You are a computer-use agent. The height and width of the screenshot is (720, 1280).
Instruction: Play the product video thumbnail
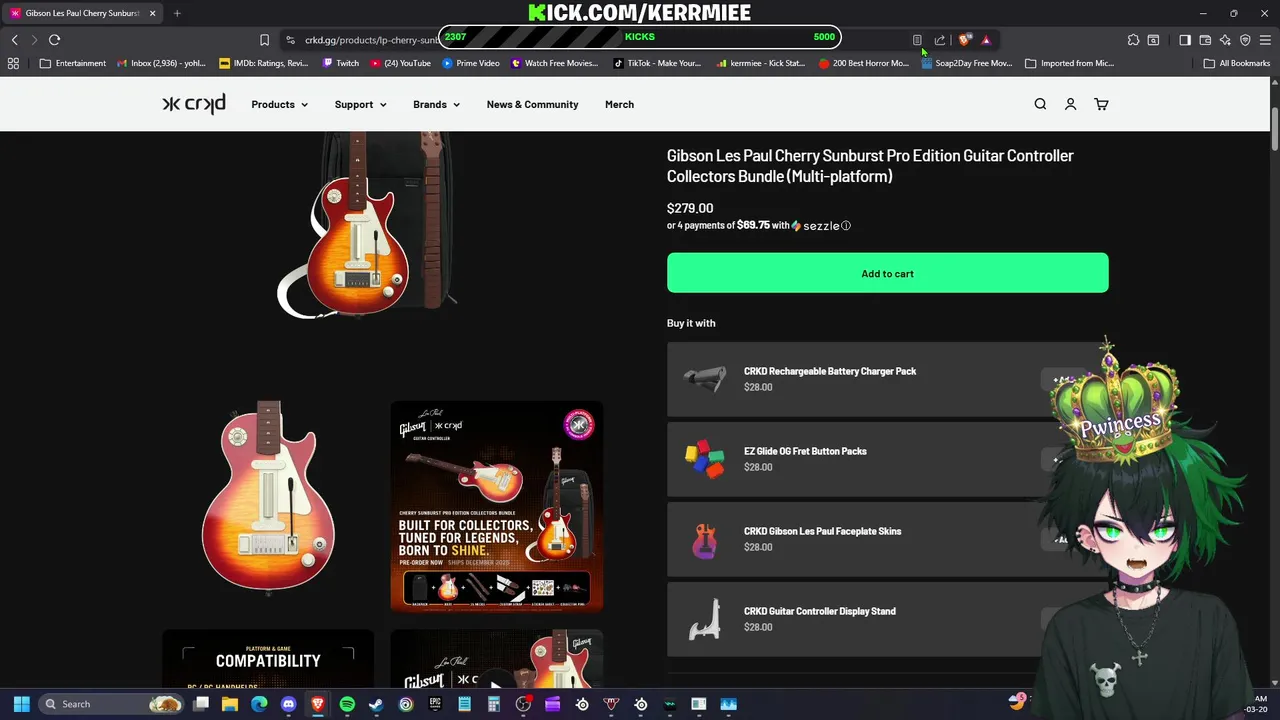click(497, 660)
